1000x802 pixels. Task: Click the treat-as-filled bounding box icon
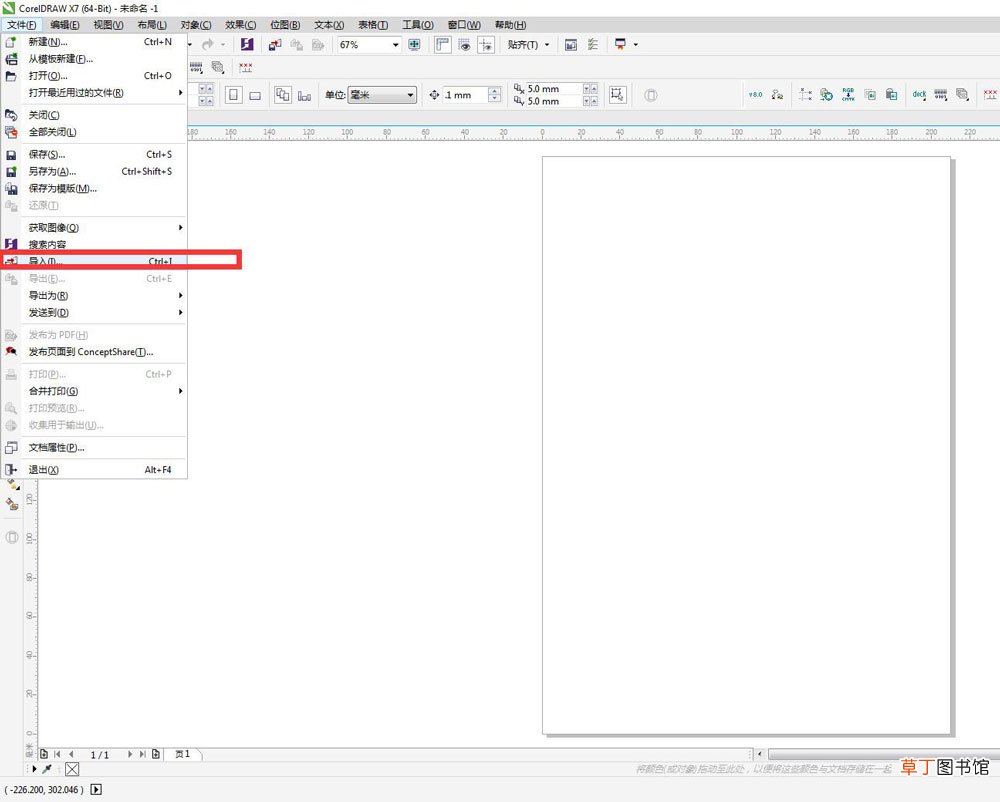pos(617,95)
